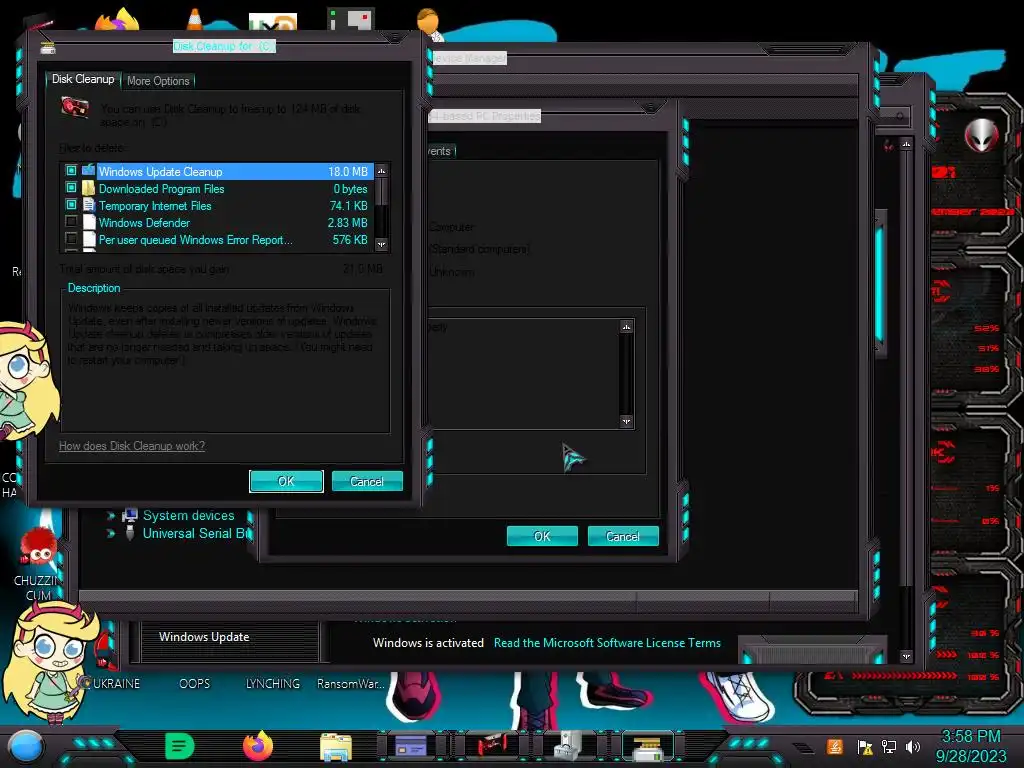Read the Microsoft Software License Terms link
1024x768 pixels.
tap(607, 643)
